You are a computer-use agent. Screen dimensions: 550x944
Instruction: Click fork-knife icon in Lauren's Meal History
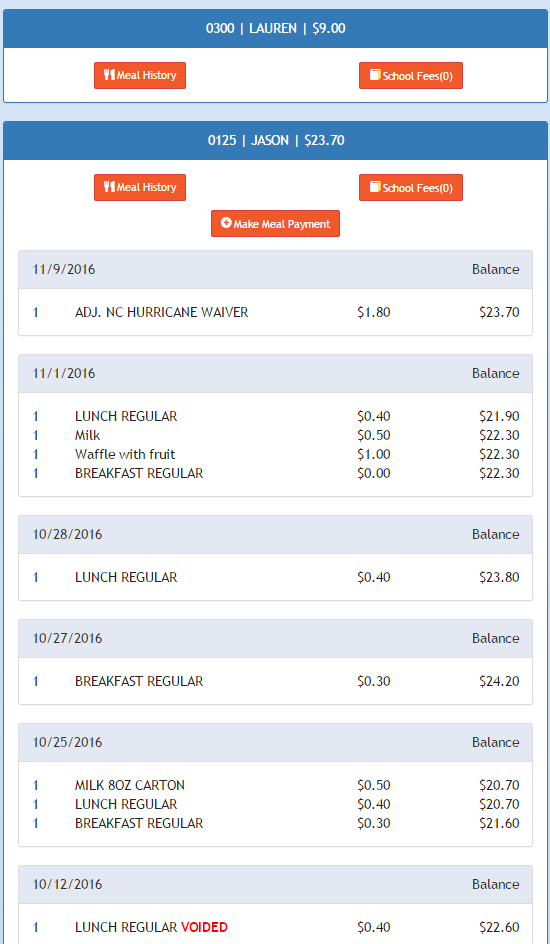tap(109, 75)
